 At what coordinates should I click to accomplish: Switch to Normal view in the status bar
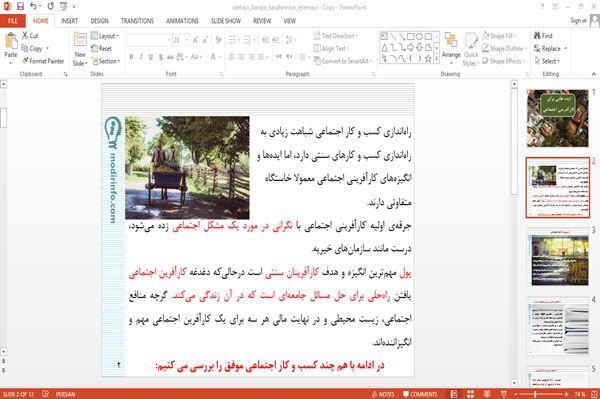coord(454,394)
